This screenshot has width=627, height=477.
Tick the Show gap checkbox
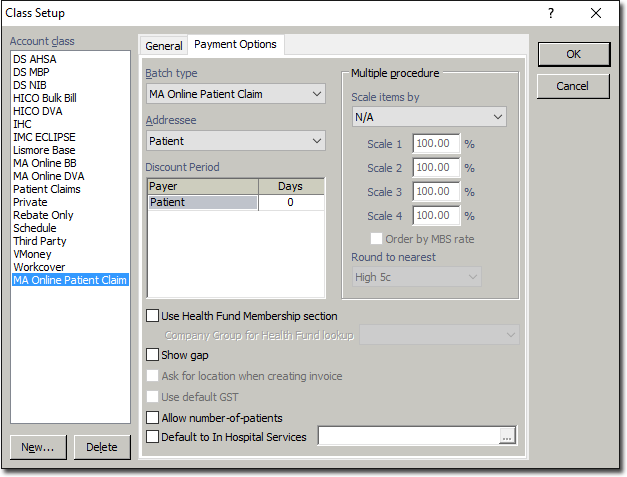153,355
